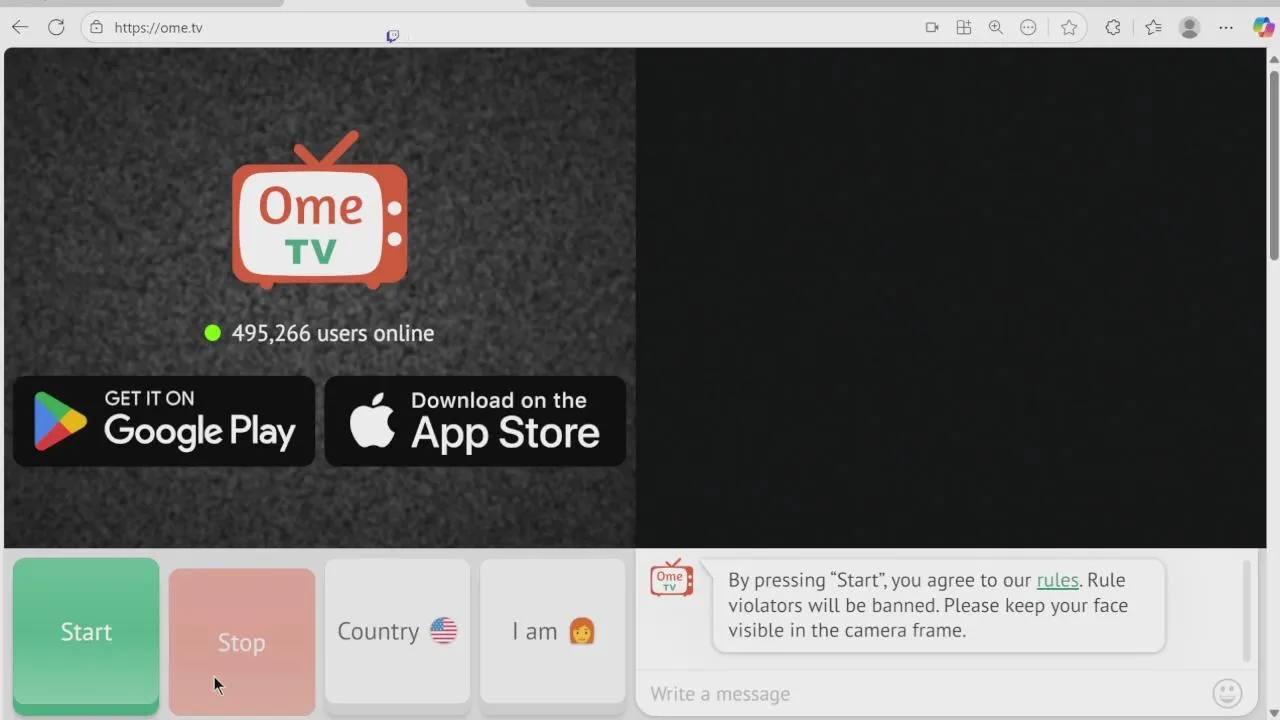This screenshot has width=1280, height=720.
Task: Start a video chat
Action: tap(86, 634)
